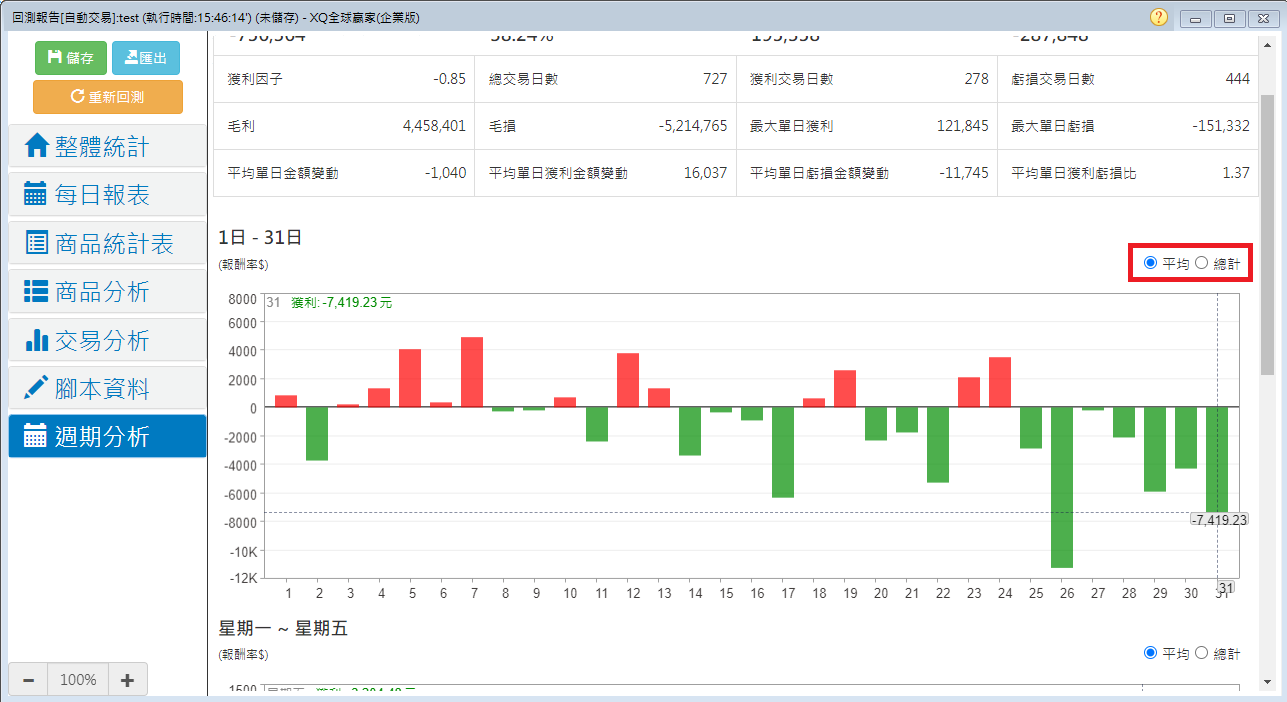The height and width of the screenshot is (702, 1287).
Task: Open the 整體統計 overall statistics tab
Action: point(107,146)
